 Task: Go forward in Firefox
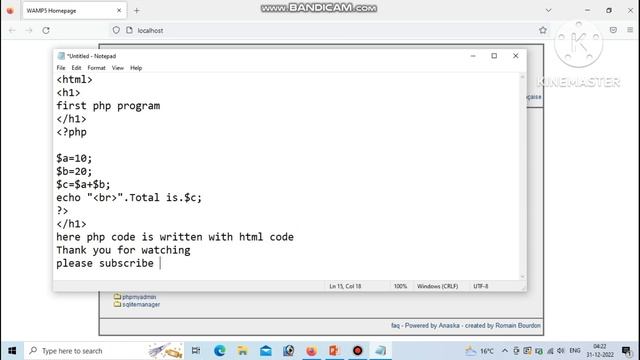point(29,30)
